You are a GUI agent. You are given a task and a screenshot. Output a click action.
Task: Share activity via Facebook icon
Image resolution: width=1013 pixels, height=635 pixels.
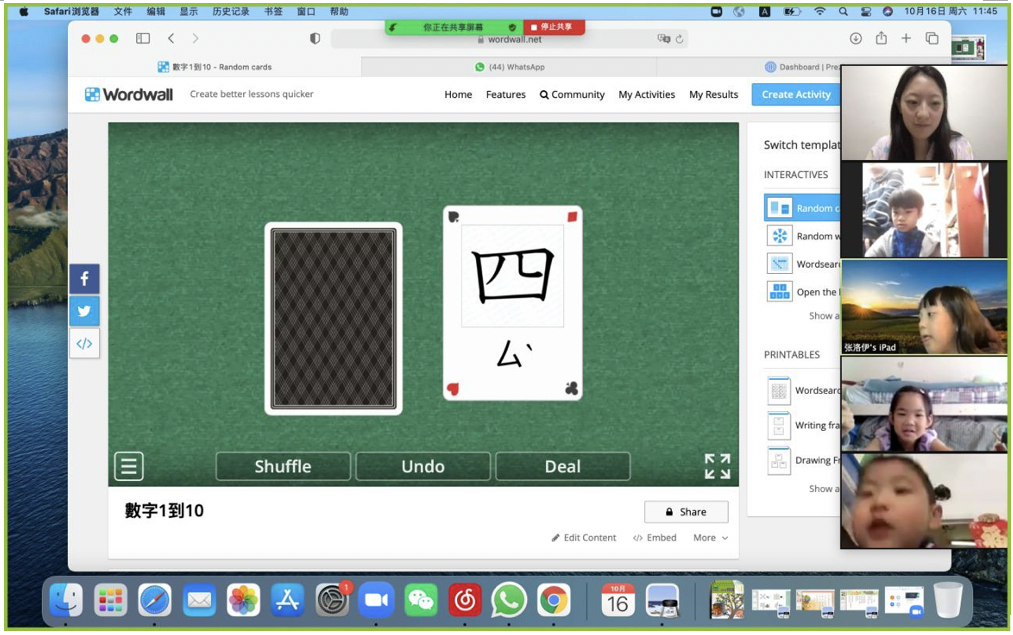(84, 279)
